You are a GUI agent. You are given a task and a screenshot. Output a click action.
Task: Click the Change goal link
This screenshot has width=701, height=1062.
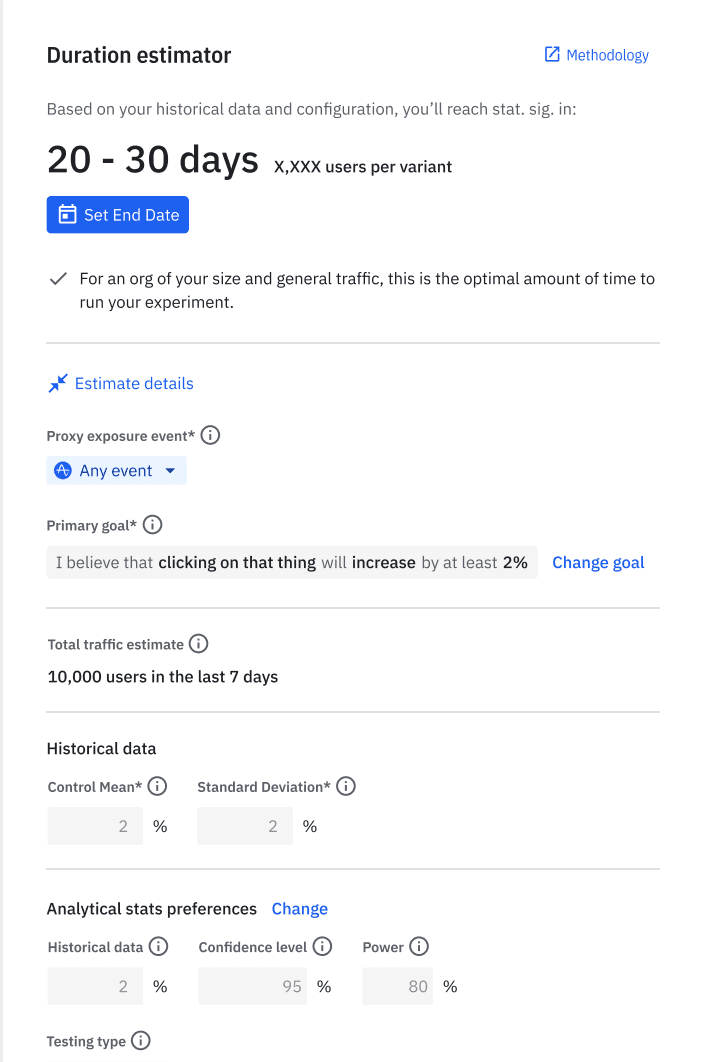click(598, 562)
